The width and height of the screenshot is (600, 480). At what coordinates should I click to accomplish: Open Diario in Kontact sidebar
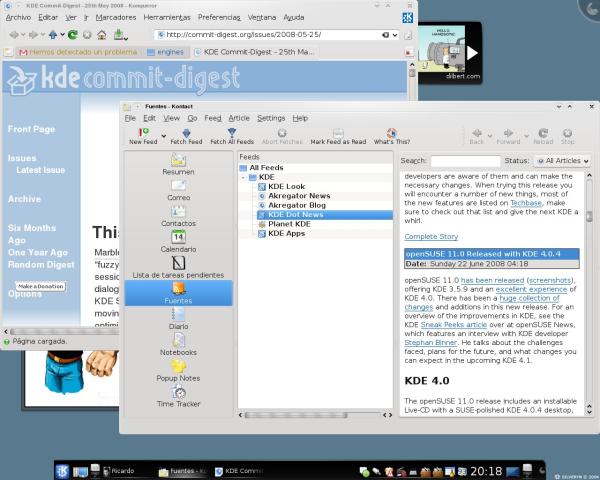[178, 319]
